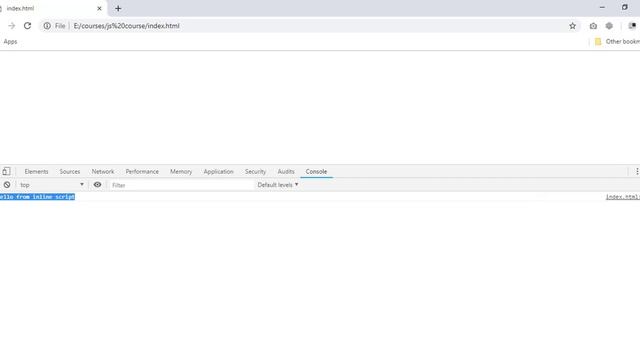This screenshot has width=640, height=360.
Task: Close the index.html tab
Action: (99, 8)
